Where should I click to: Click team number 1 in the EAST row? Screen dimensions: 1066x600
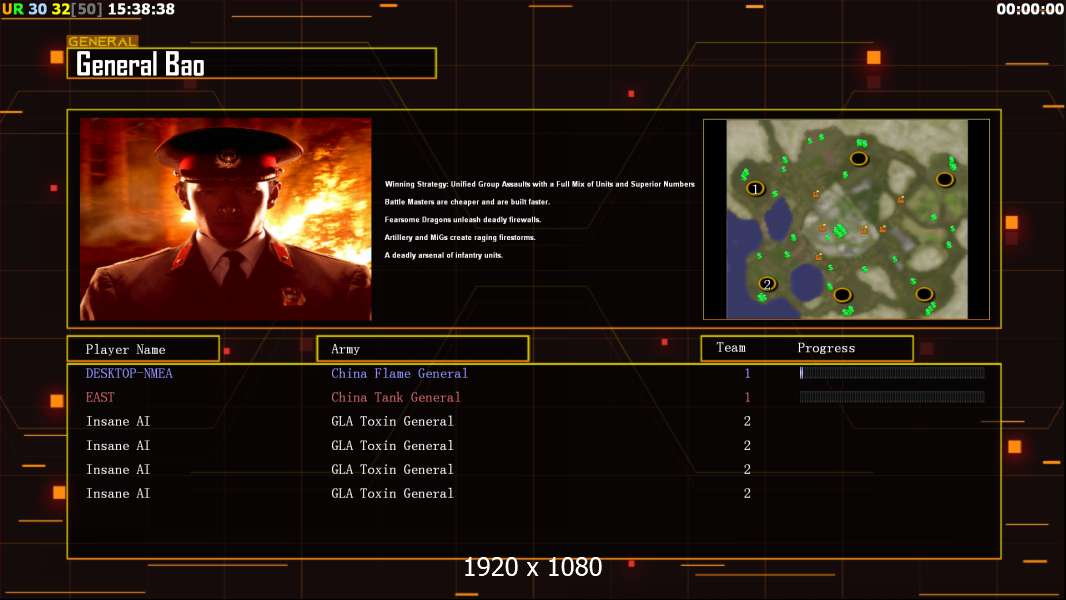(x=747, y=397)
